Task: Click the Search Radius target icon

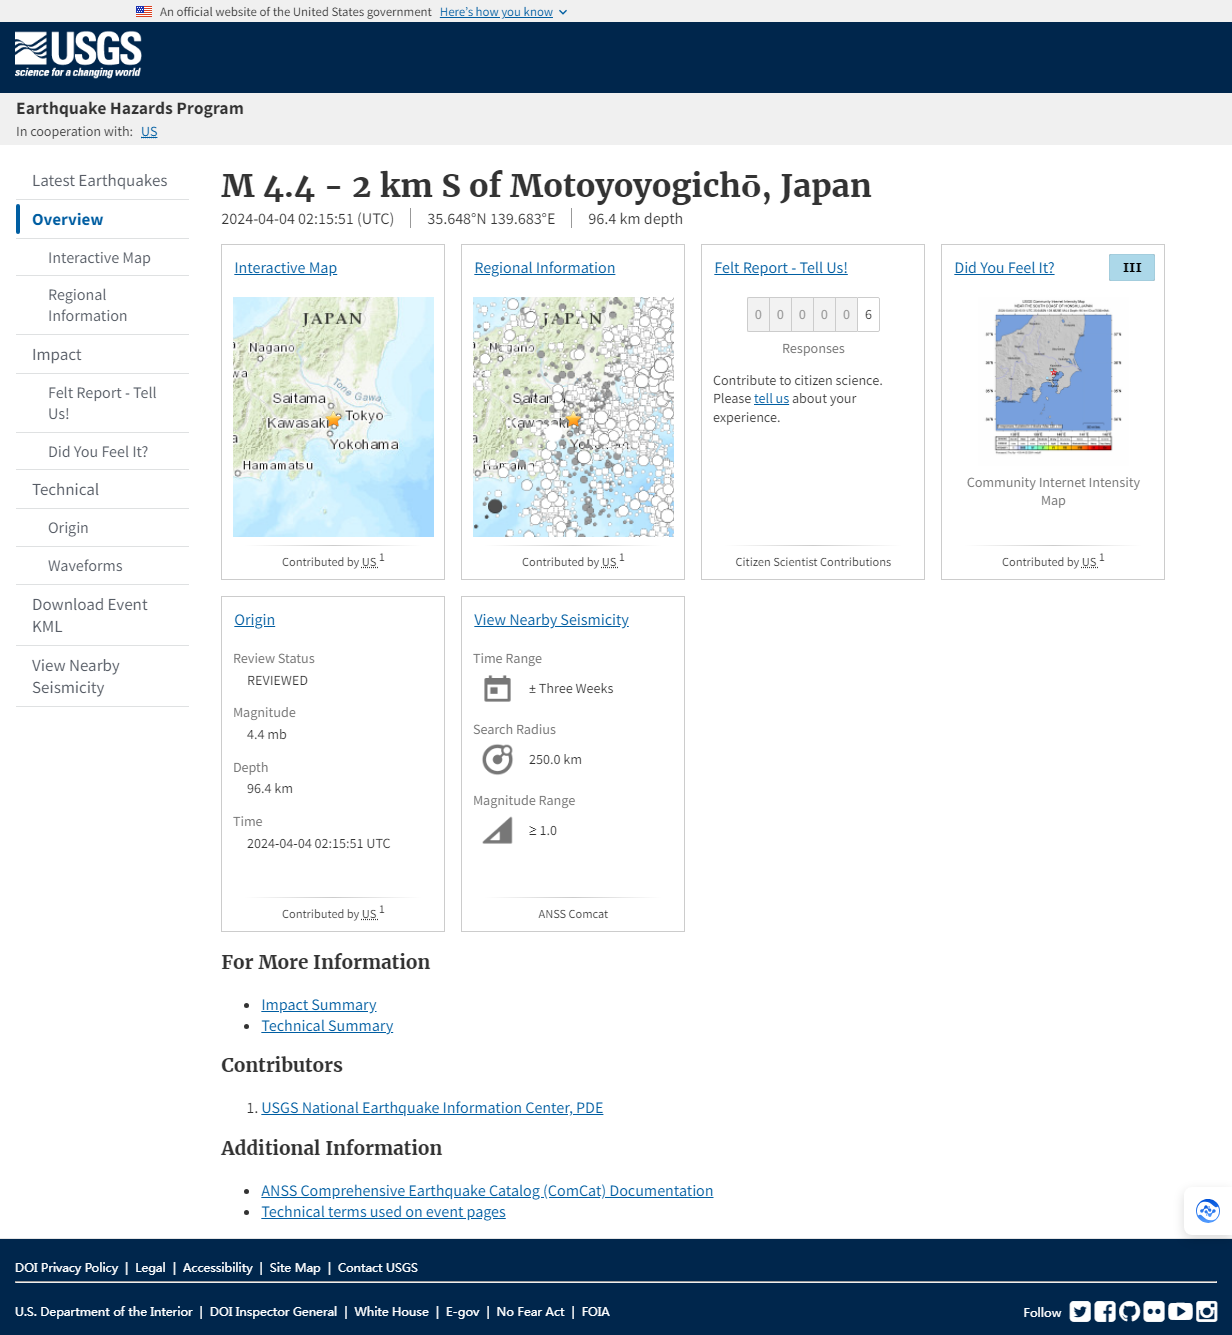Action: coord(497,759)
